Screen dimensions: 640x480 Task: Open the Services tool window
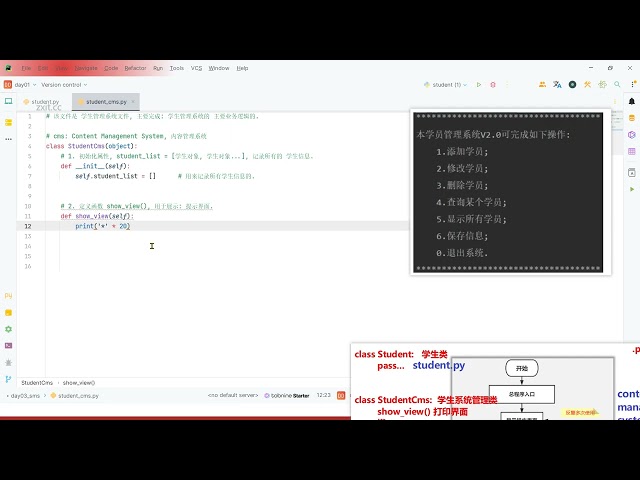(8, 329)
